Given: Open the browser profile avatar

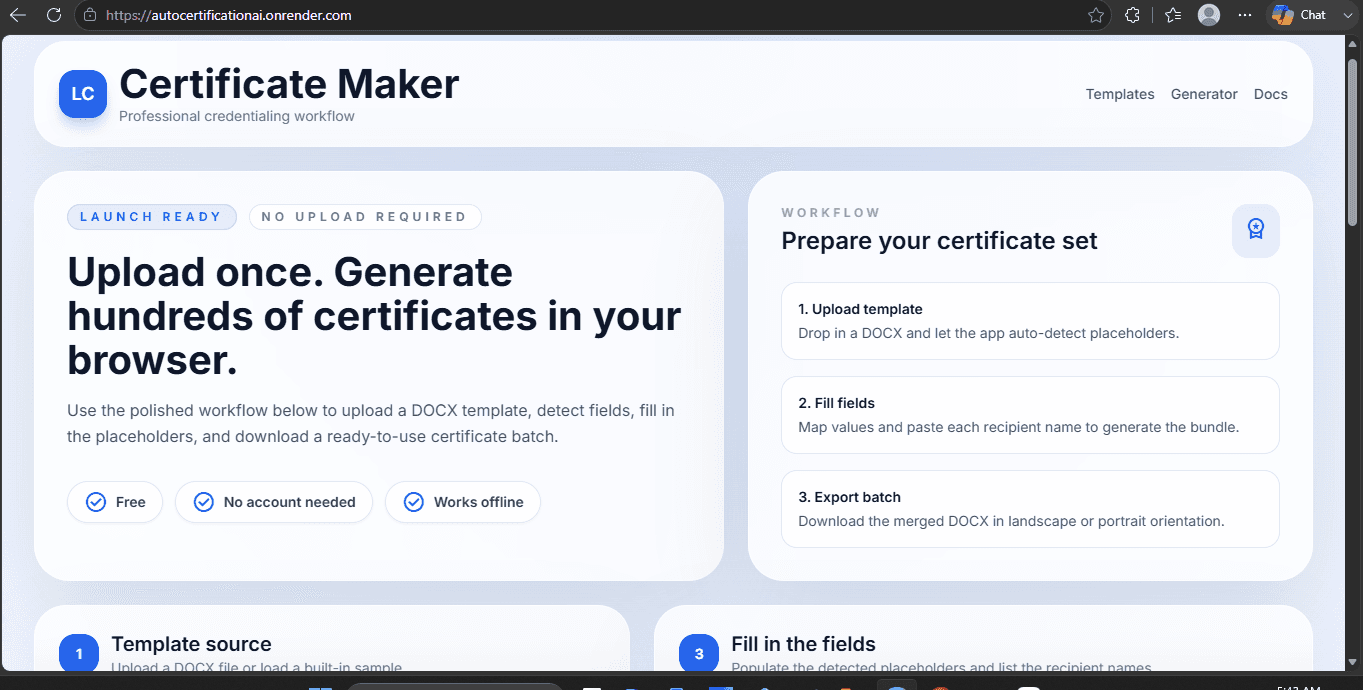Looking at the screenshot, I should (x=1209, y=15).
